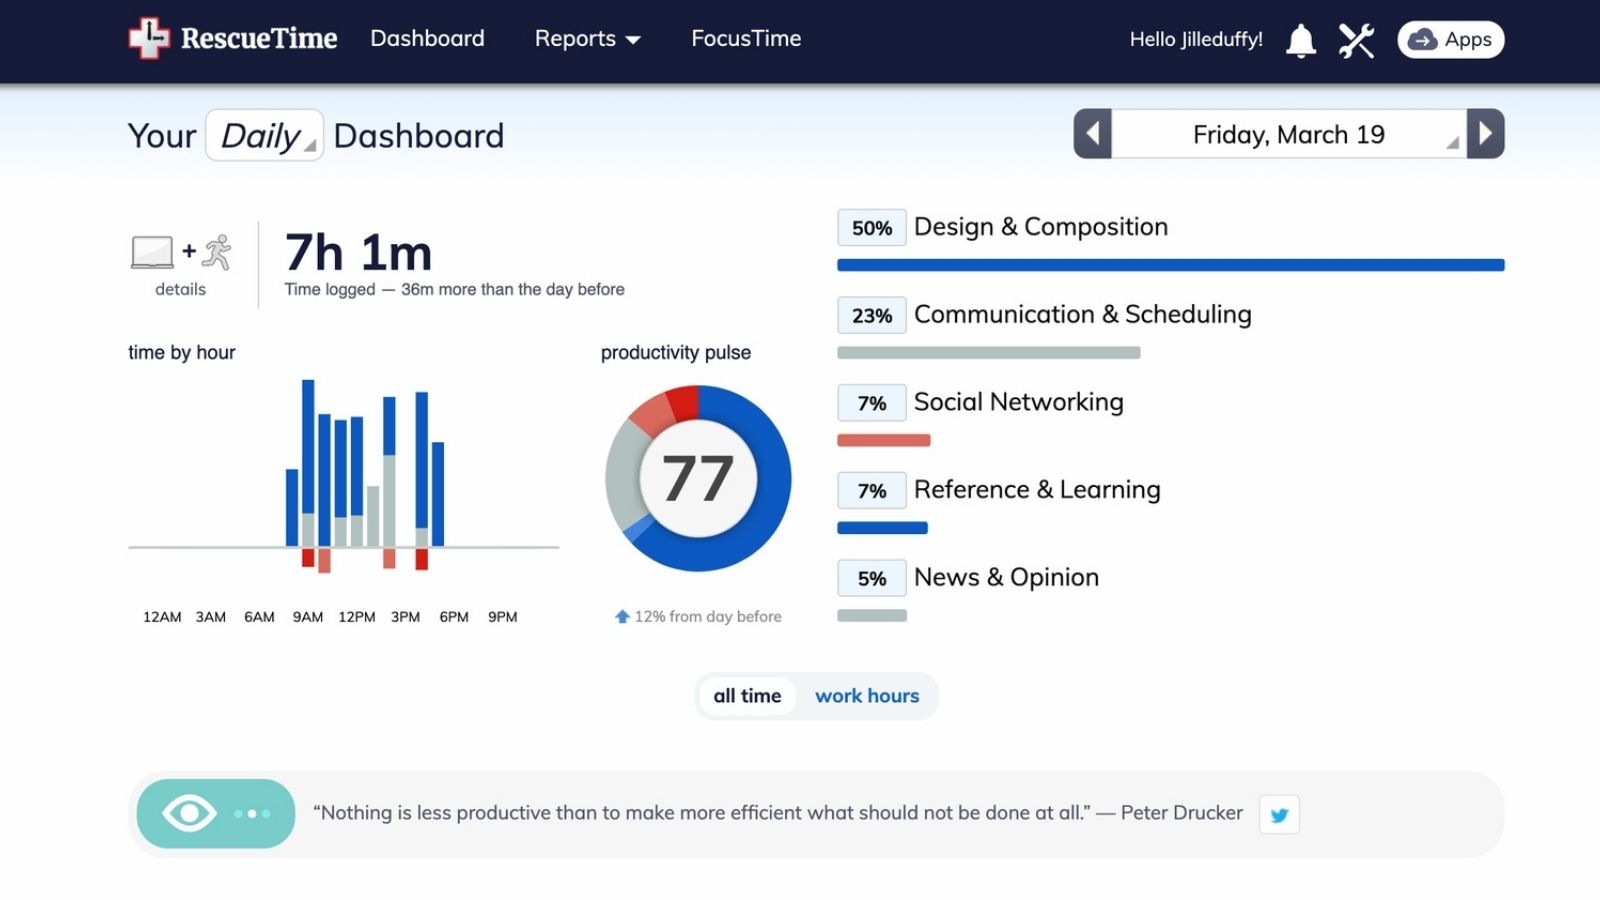Click the Peter Drucker quote text
The height and width of the screenshot is (900, 1600).
point(778,813)
